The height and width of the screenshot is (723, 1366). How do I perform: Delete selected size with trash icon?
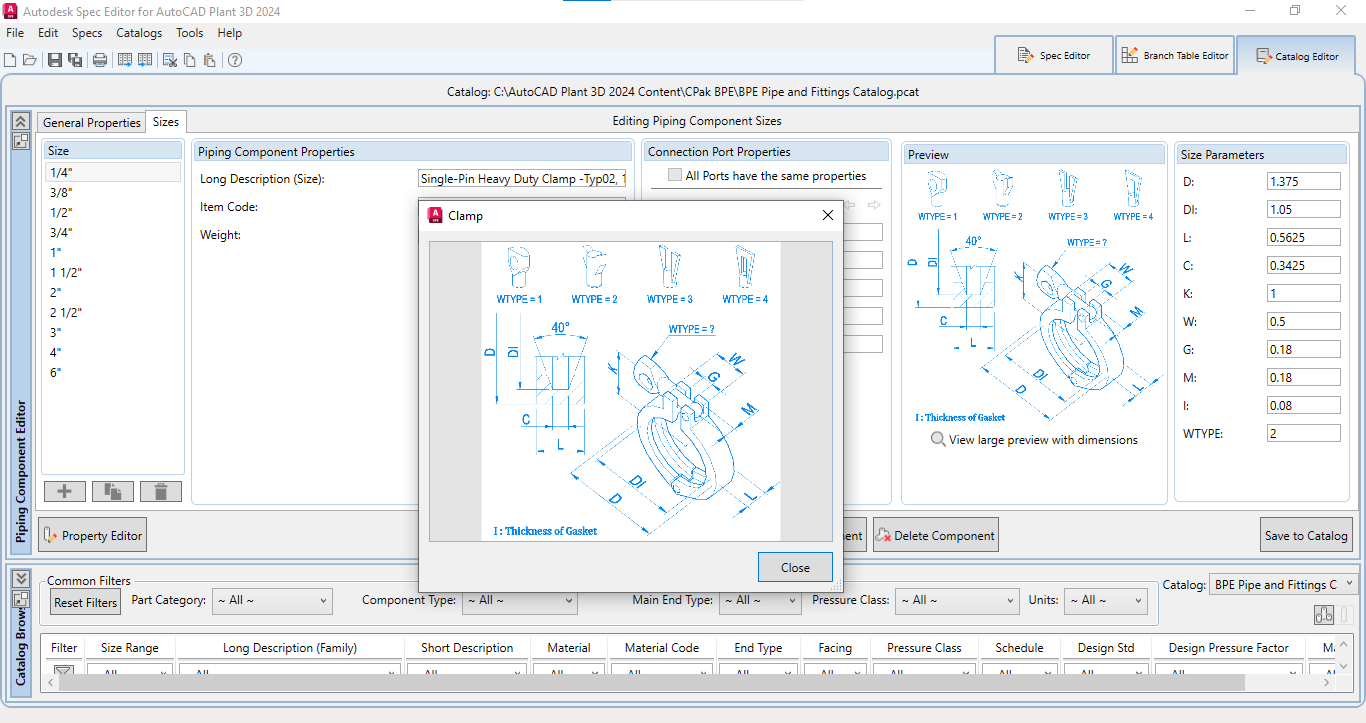pos(161,491)
